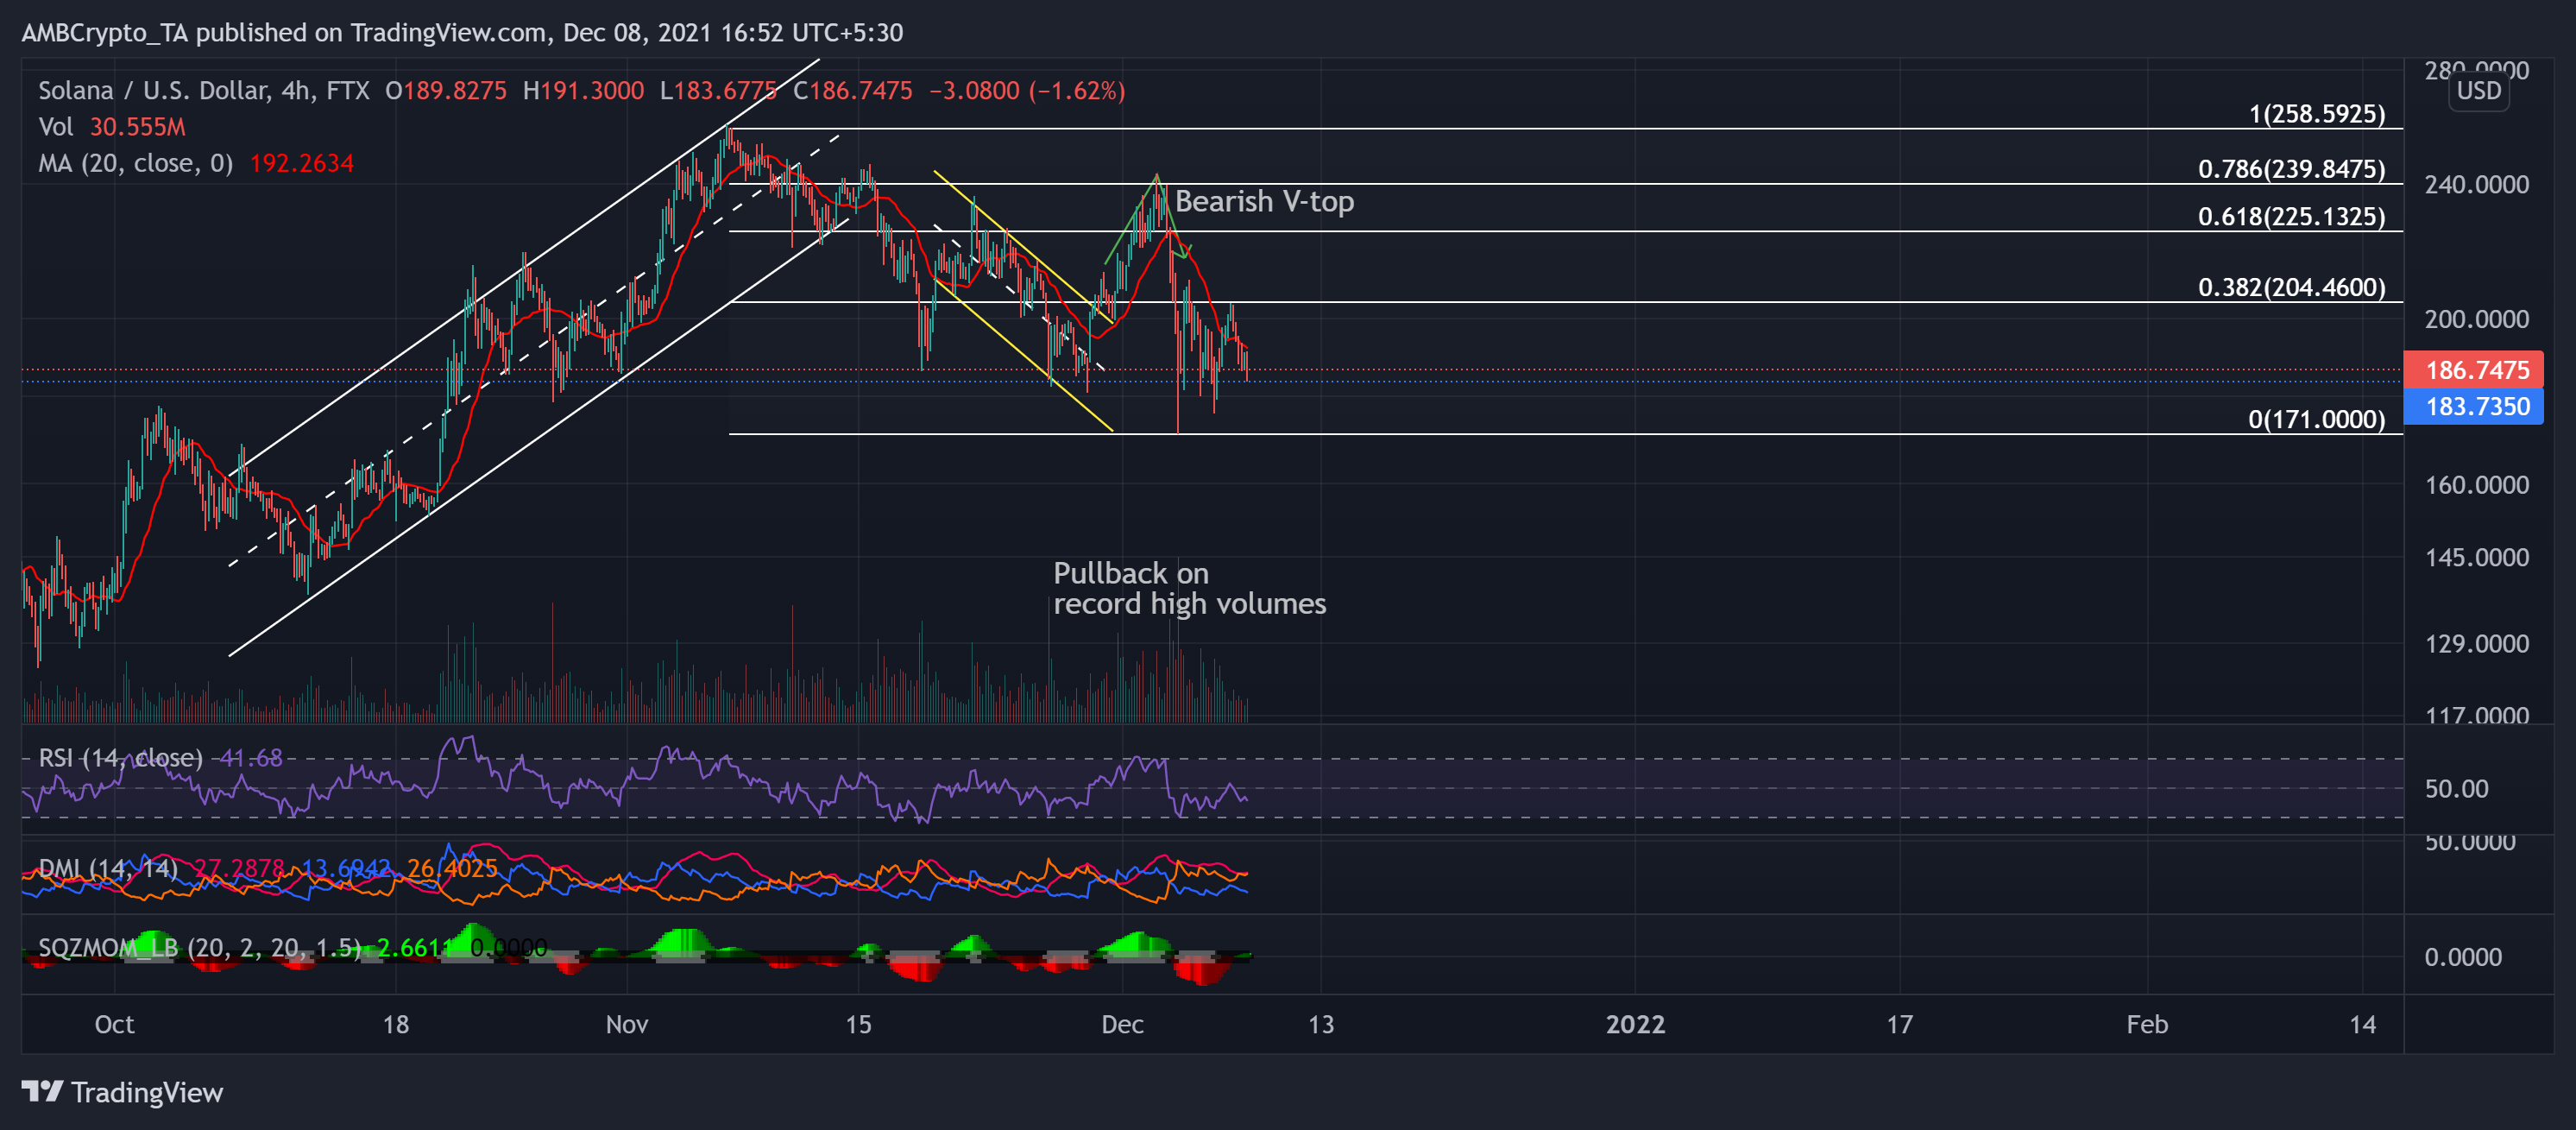The width and height of the screenshot is (2576, 1130).
Task: Click the '13' date on time axis
Action: 1321,1024
